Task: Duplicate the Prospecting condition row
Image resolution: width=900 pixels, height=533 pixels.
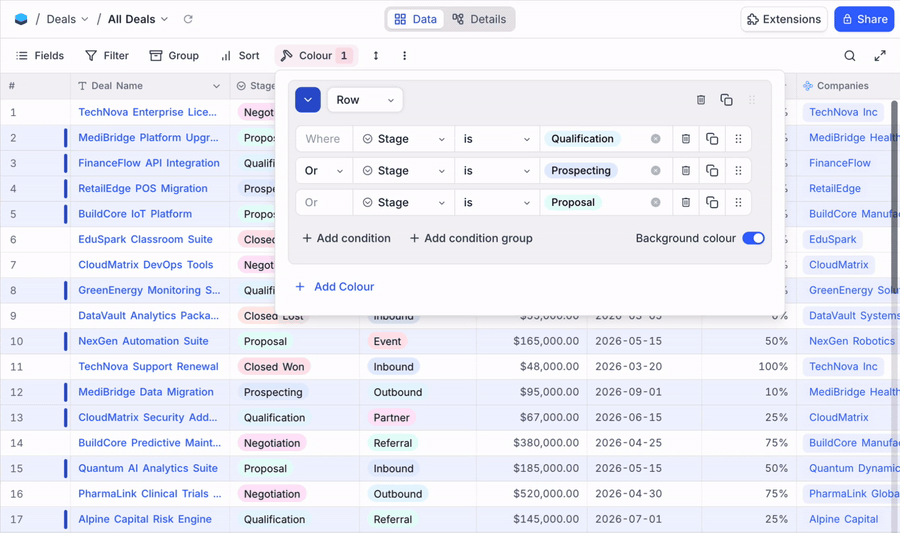Action: (x=712, y=171)
